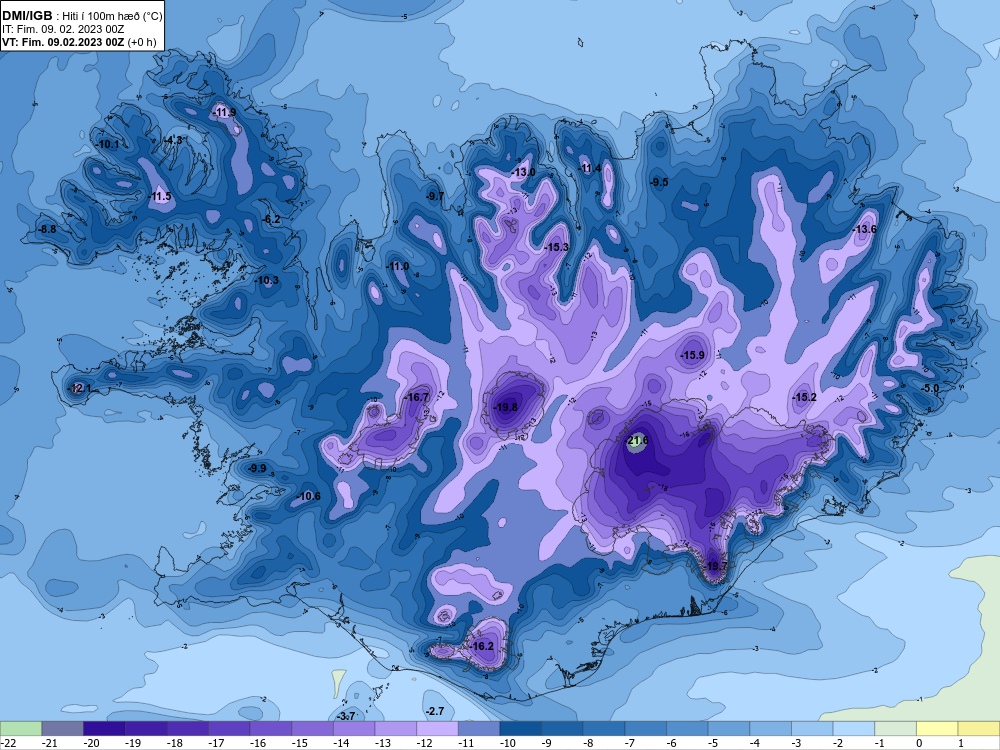1000x750 pixels.
Task: Click the legend color swatch above the -20 label
Action: pos(105,728)
